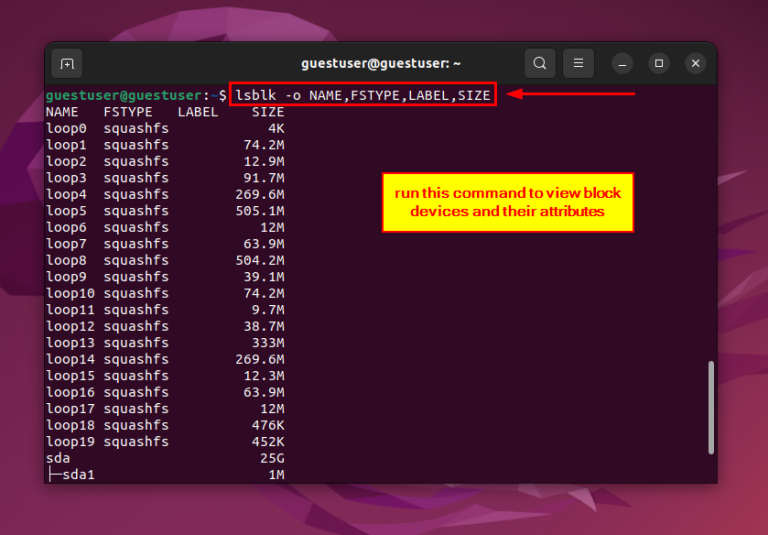Click loop8 device name
Image resolution: width=768 pixels, height=535 pixels.
[66, 261]
